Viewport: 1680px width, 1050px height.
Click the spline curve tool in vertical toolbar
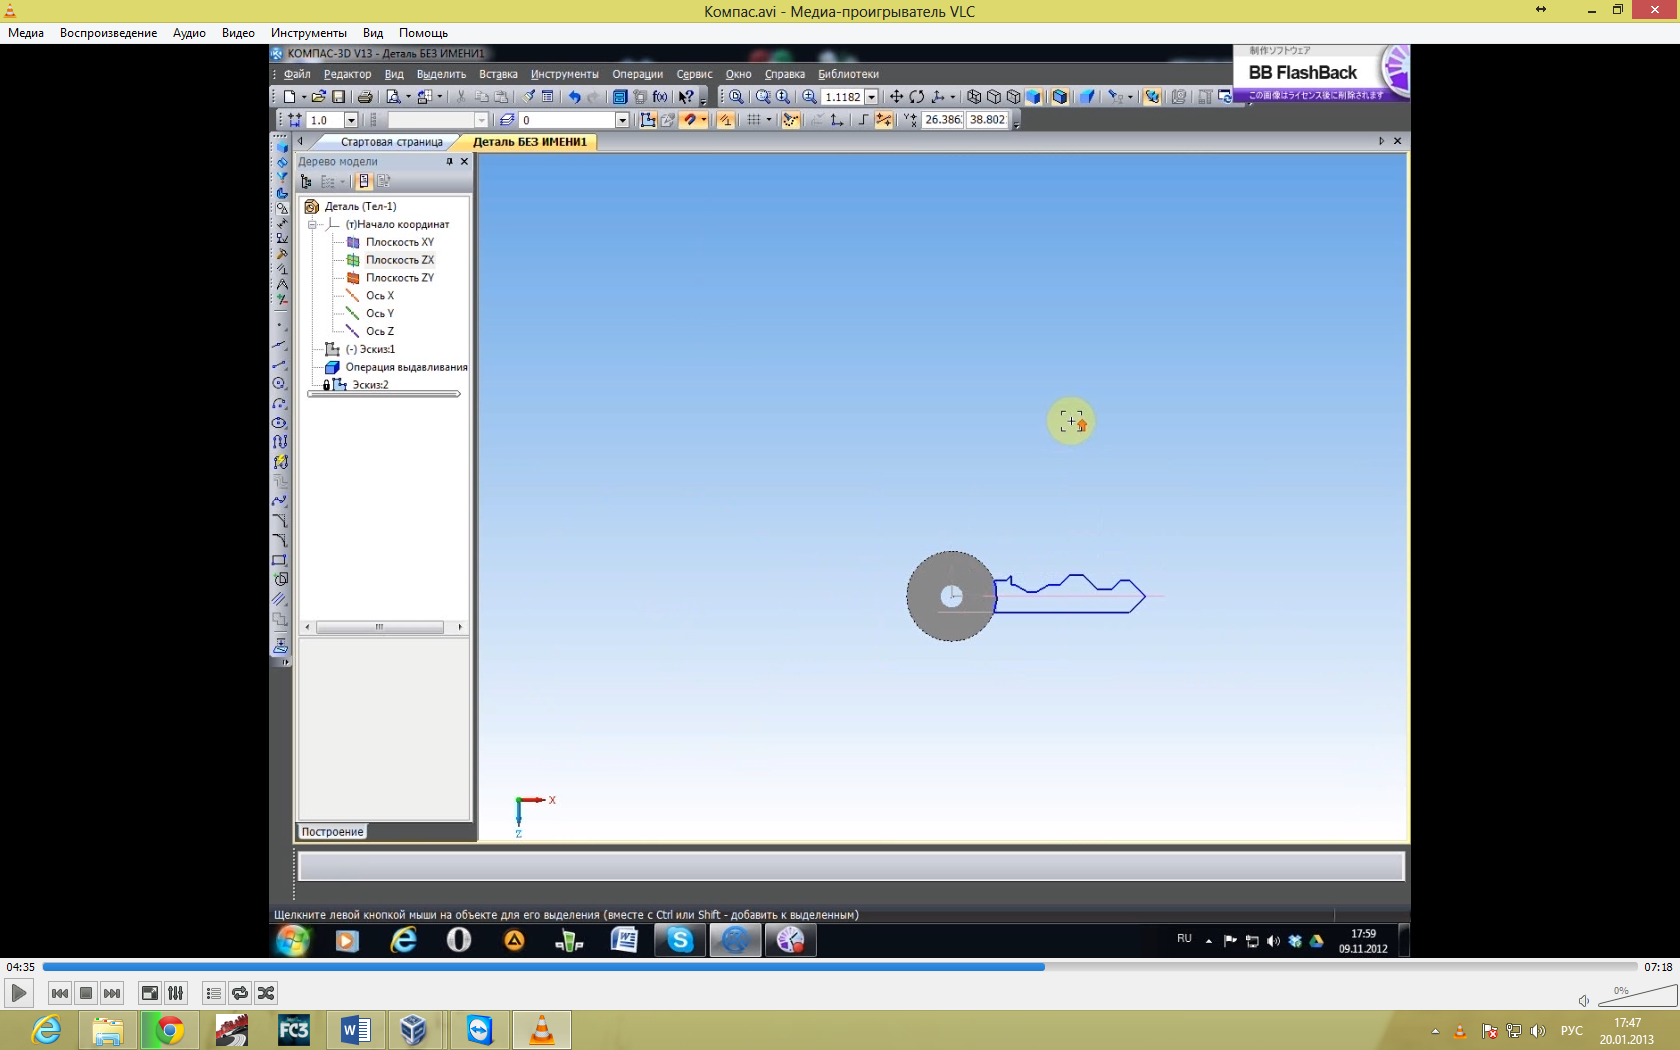281,501
